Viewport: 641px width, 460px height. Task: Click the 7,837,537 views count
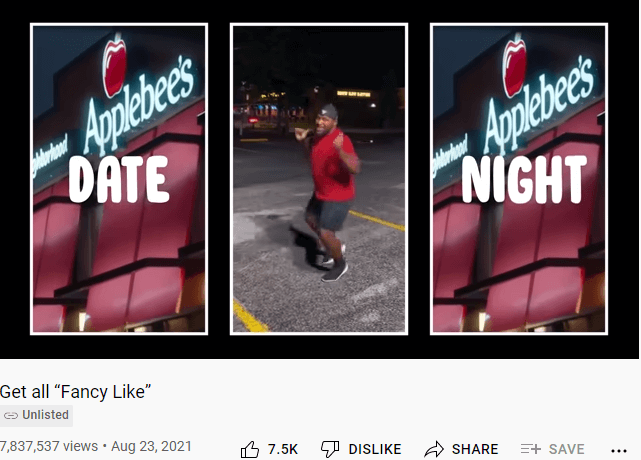pos(49,446)
